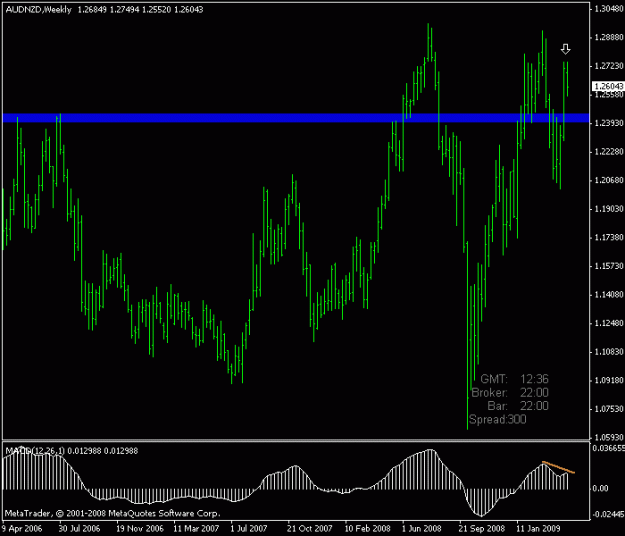The height and width of the screenshot is (536, 625).
Task: Click the 11 Jan 2009 date label
Action: pos(539,529)
